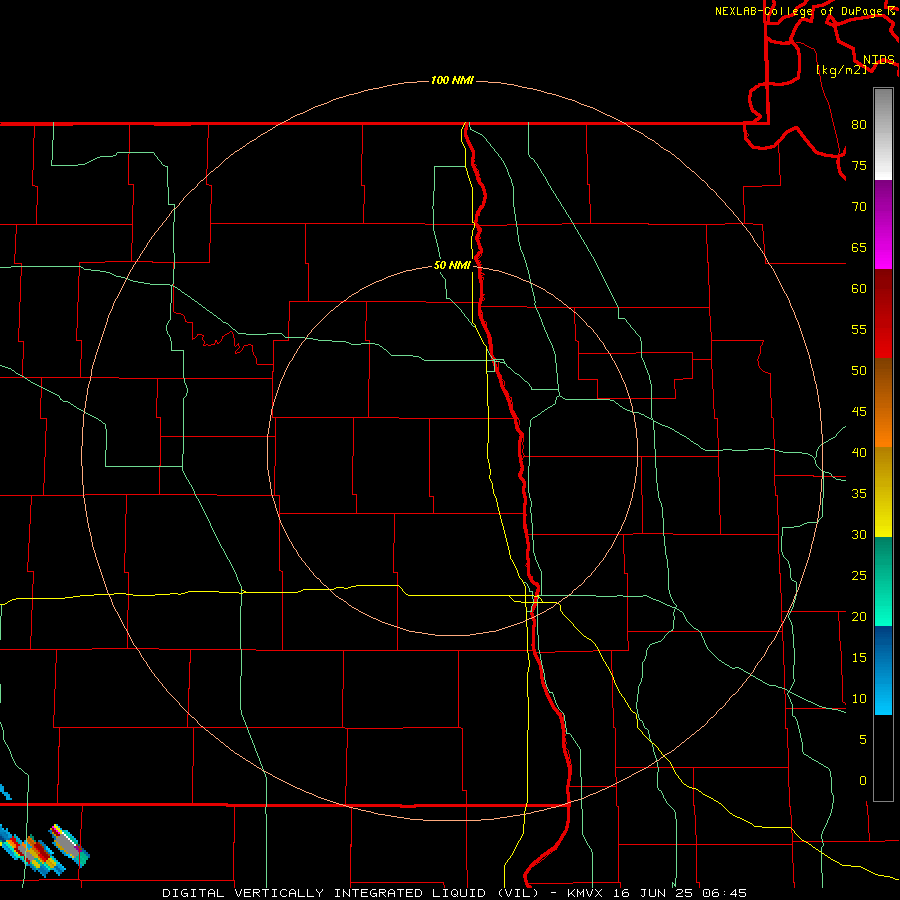Click the 40 value on the color scale

pos(859,452)
